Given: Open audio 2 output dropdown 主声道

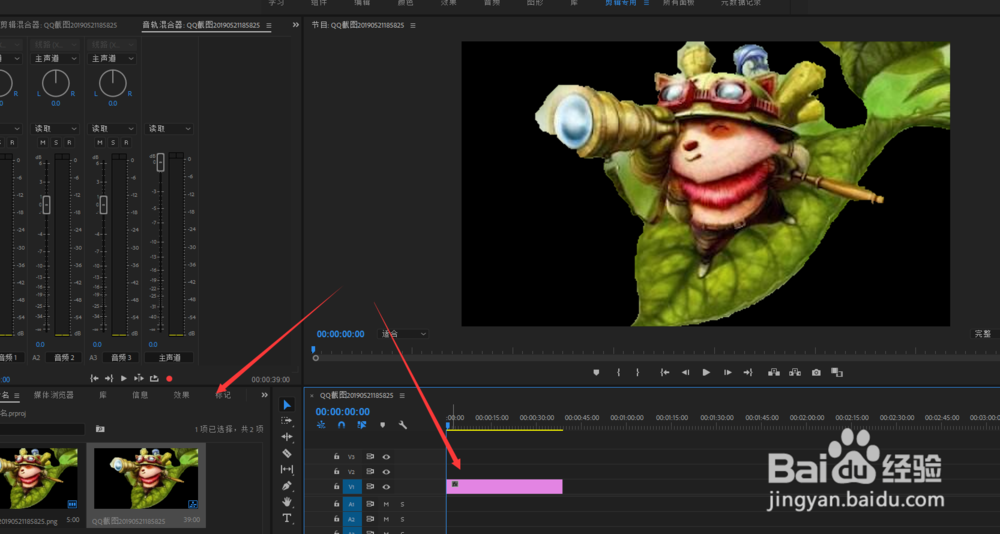Looking at the screenshot, I should click(55, 59).
